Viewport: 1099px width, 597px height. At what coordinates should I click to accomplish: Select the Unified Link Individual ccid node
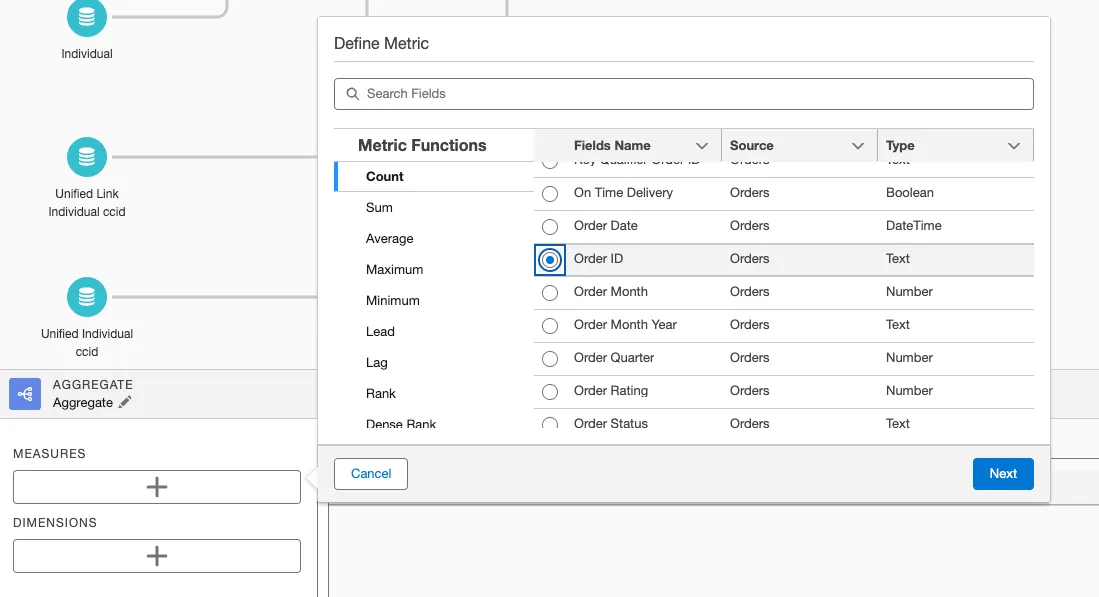click(87, 157)
